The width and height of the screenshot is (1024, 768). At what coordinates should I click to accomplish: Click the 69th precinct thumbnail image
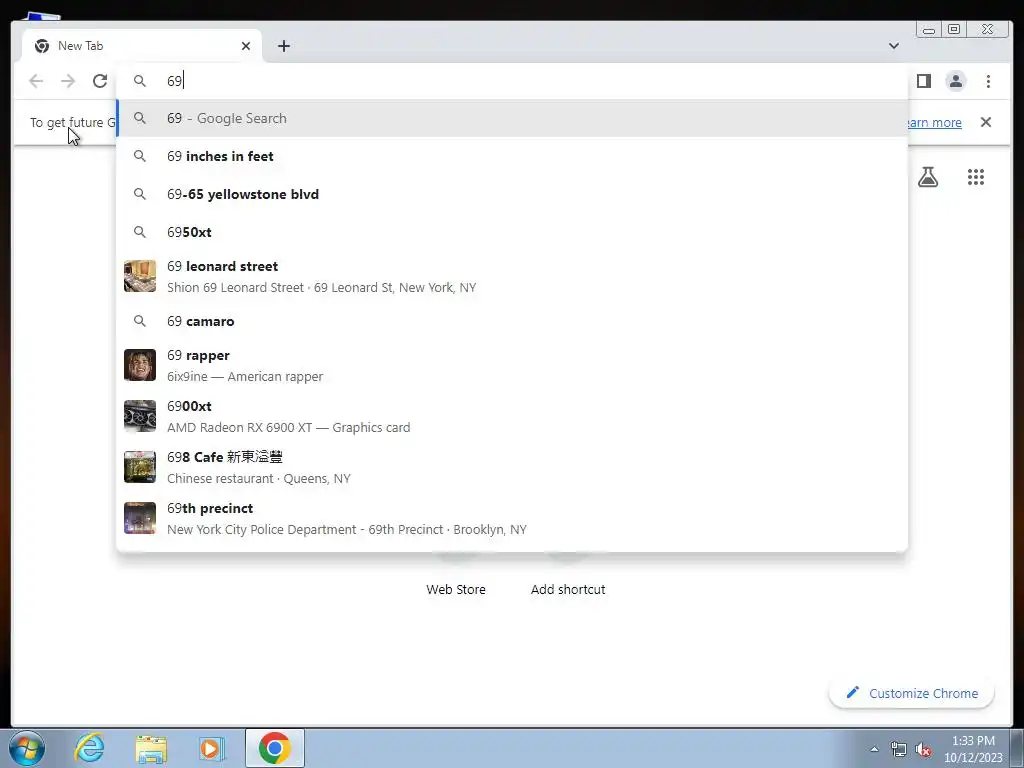coord(140,518)
